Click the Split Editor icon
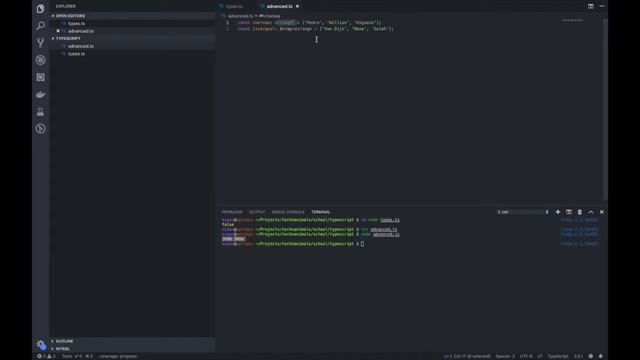The width and height of the screenshot is (640, 360). tap(591, 6)
